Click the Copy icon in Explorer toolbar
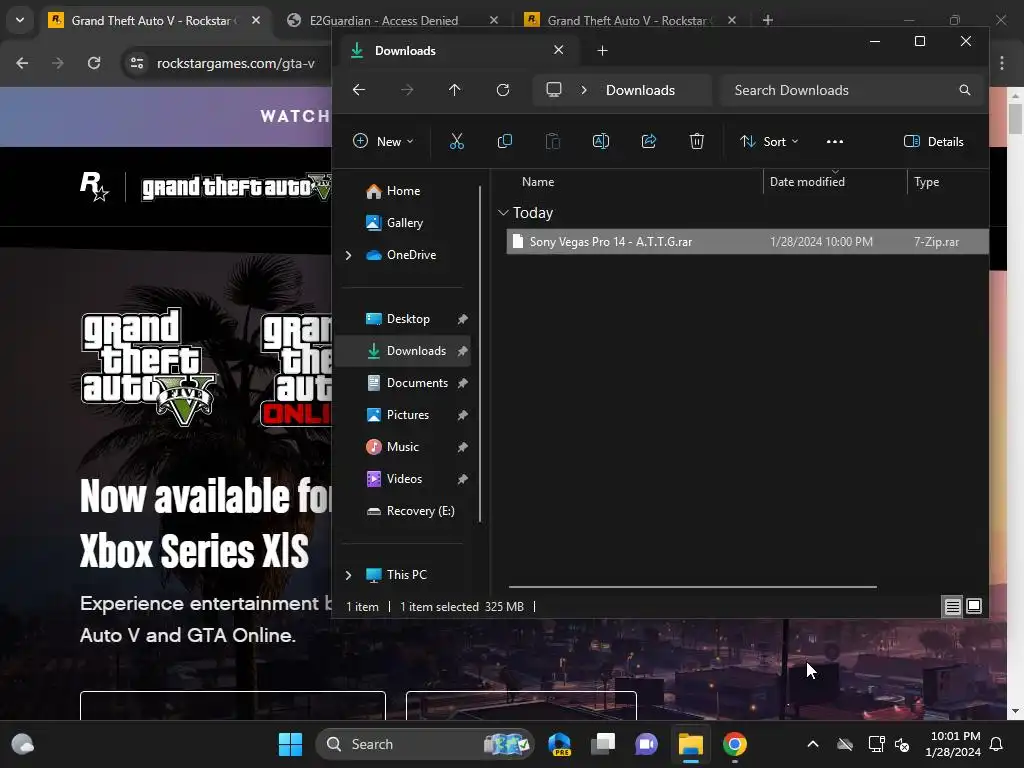Image resolution: width=1024 pixels, height=768 pixels. tap(505, 141)
